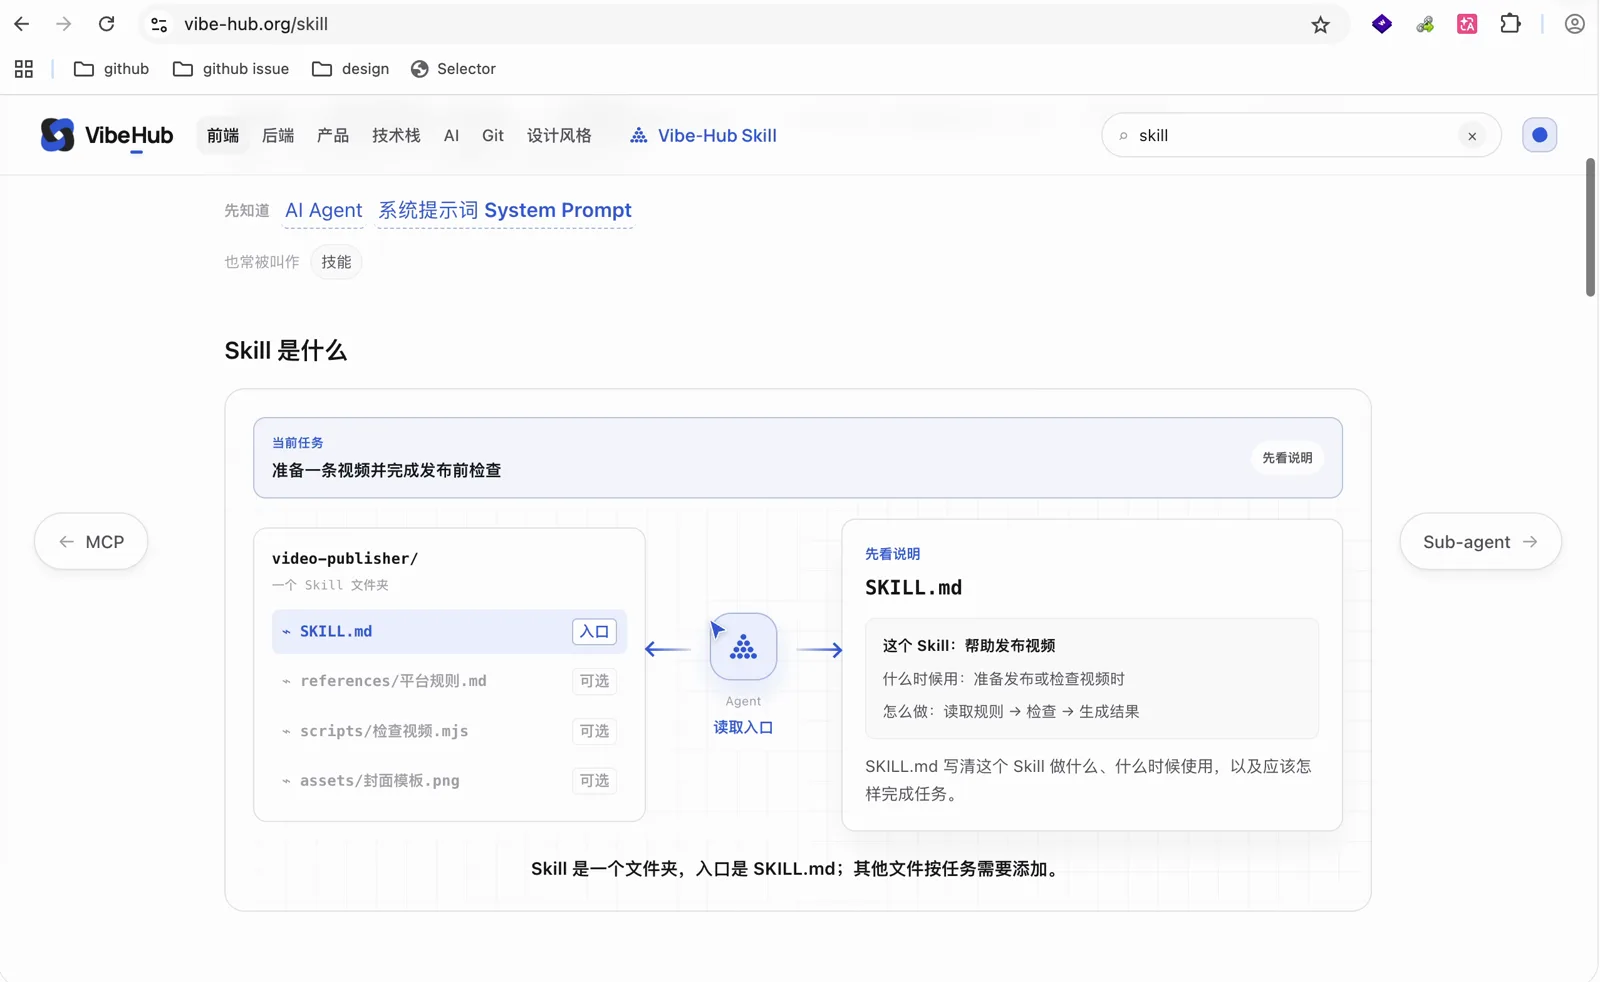Open the github issue bookmark folder
1600x982 pixels.
click(x=231, y=69)
